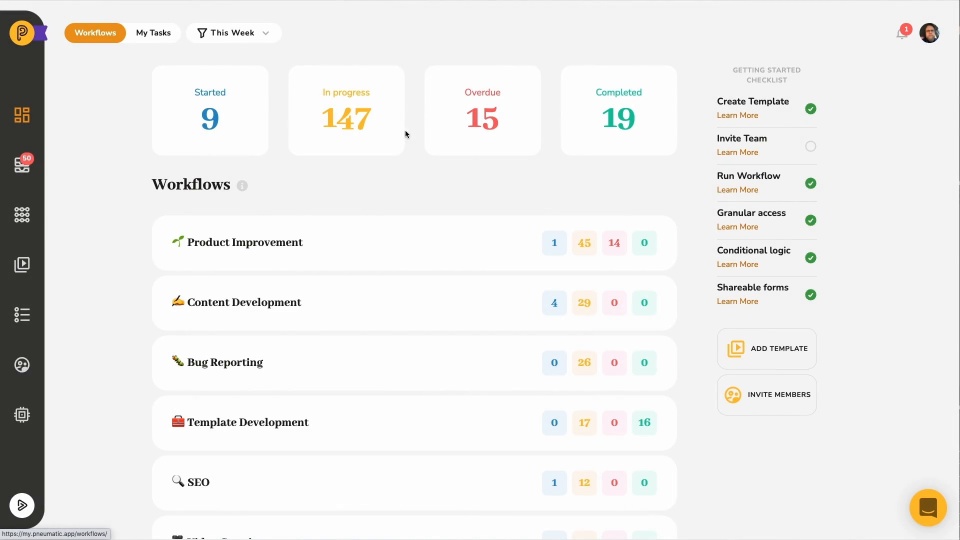Click Learn More under Invite Team
Viewport: 960px width, 540px height.
point(737,152)
